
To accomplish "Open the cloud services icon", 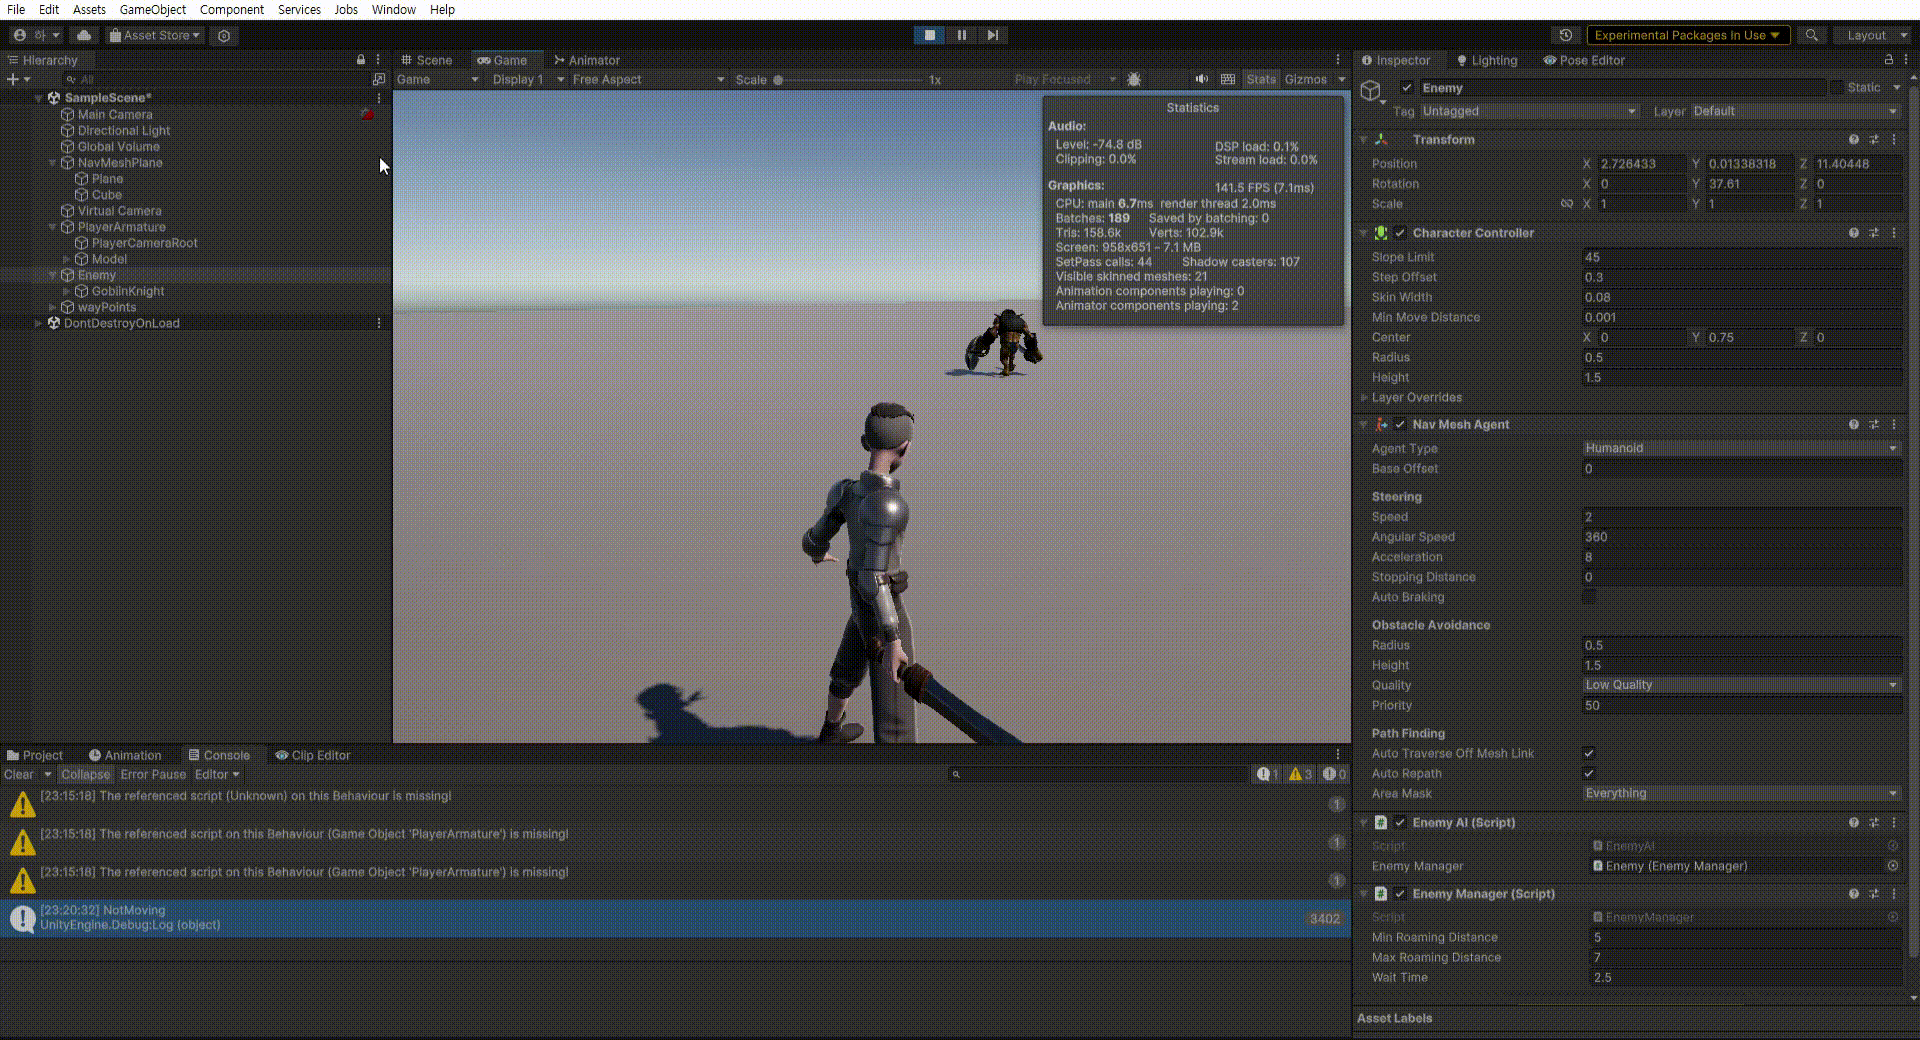I will (x=84, y=35).
